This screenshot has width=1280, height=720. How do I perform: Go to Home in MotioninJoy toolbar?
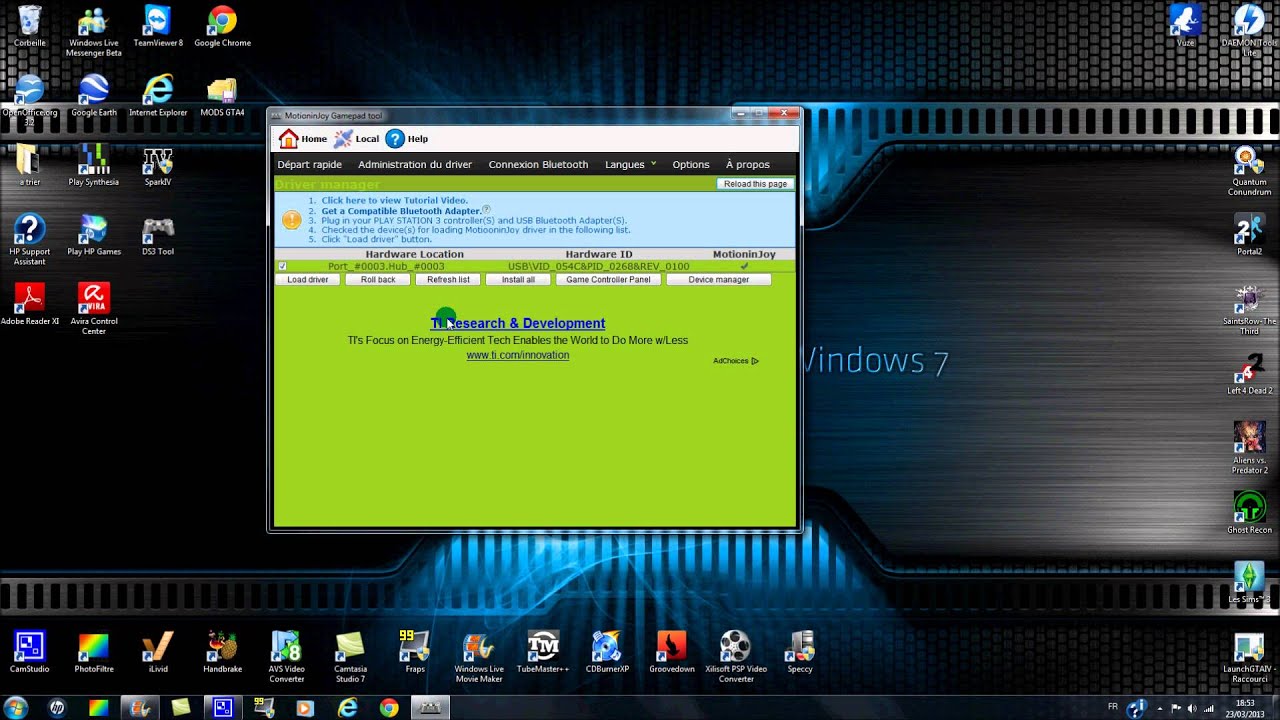303,139
